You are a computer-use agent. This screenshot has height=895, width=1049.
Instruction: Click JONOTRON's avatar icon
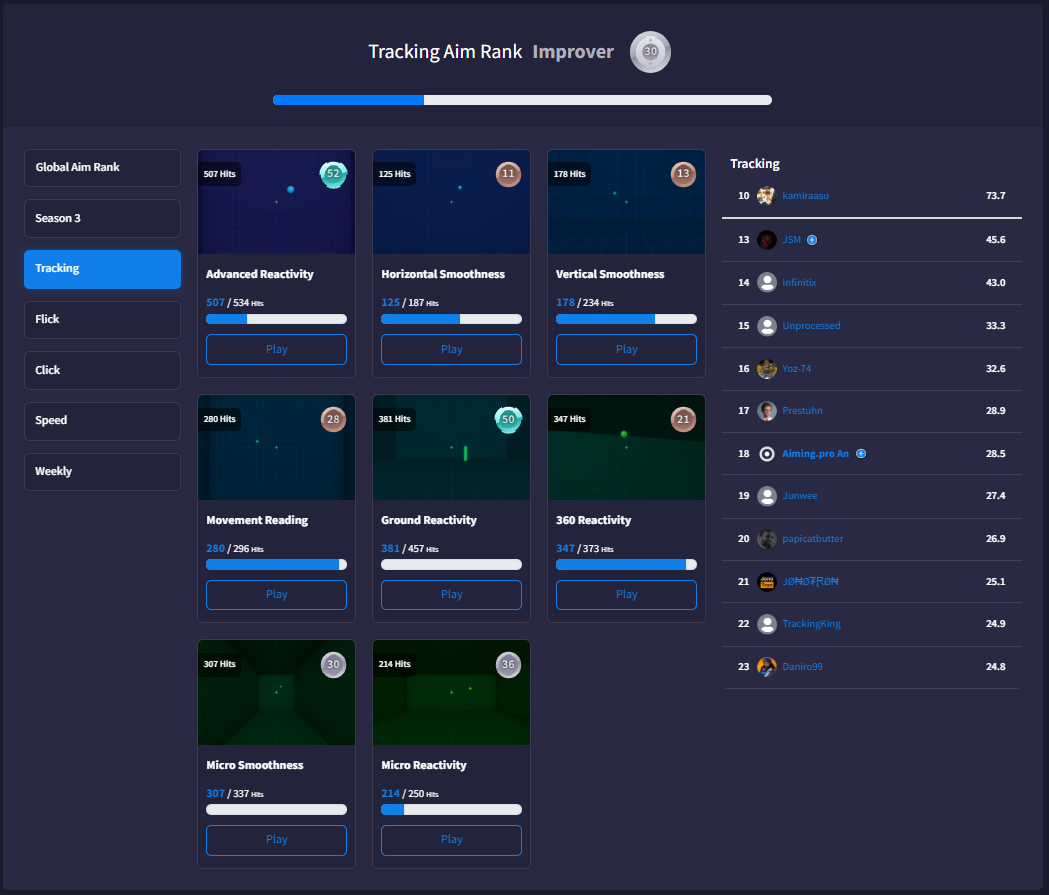tap(767, 581)
